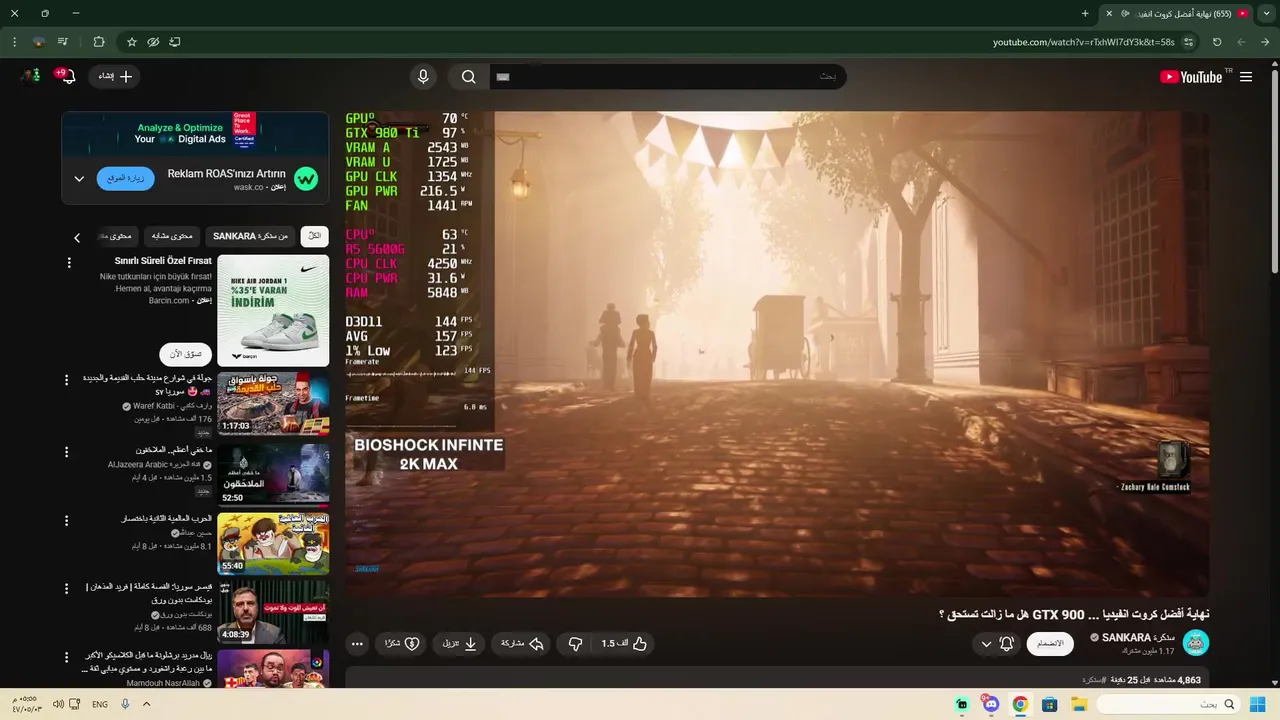Open options for the 55:40 cartoon video
Viewport: 1280px width, 720px height.
[67, 521]
